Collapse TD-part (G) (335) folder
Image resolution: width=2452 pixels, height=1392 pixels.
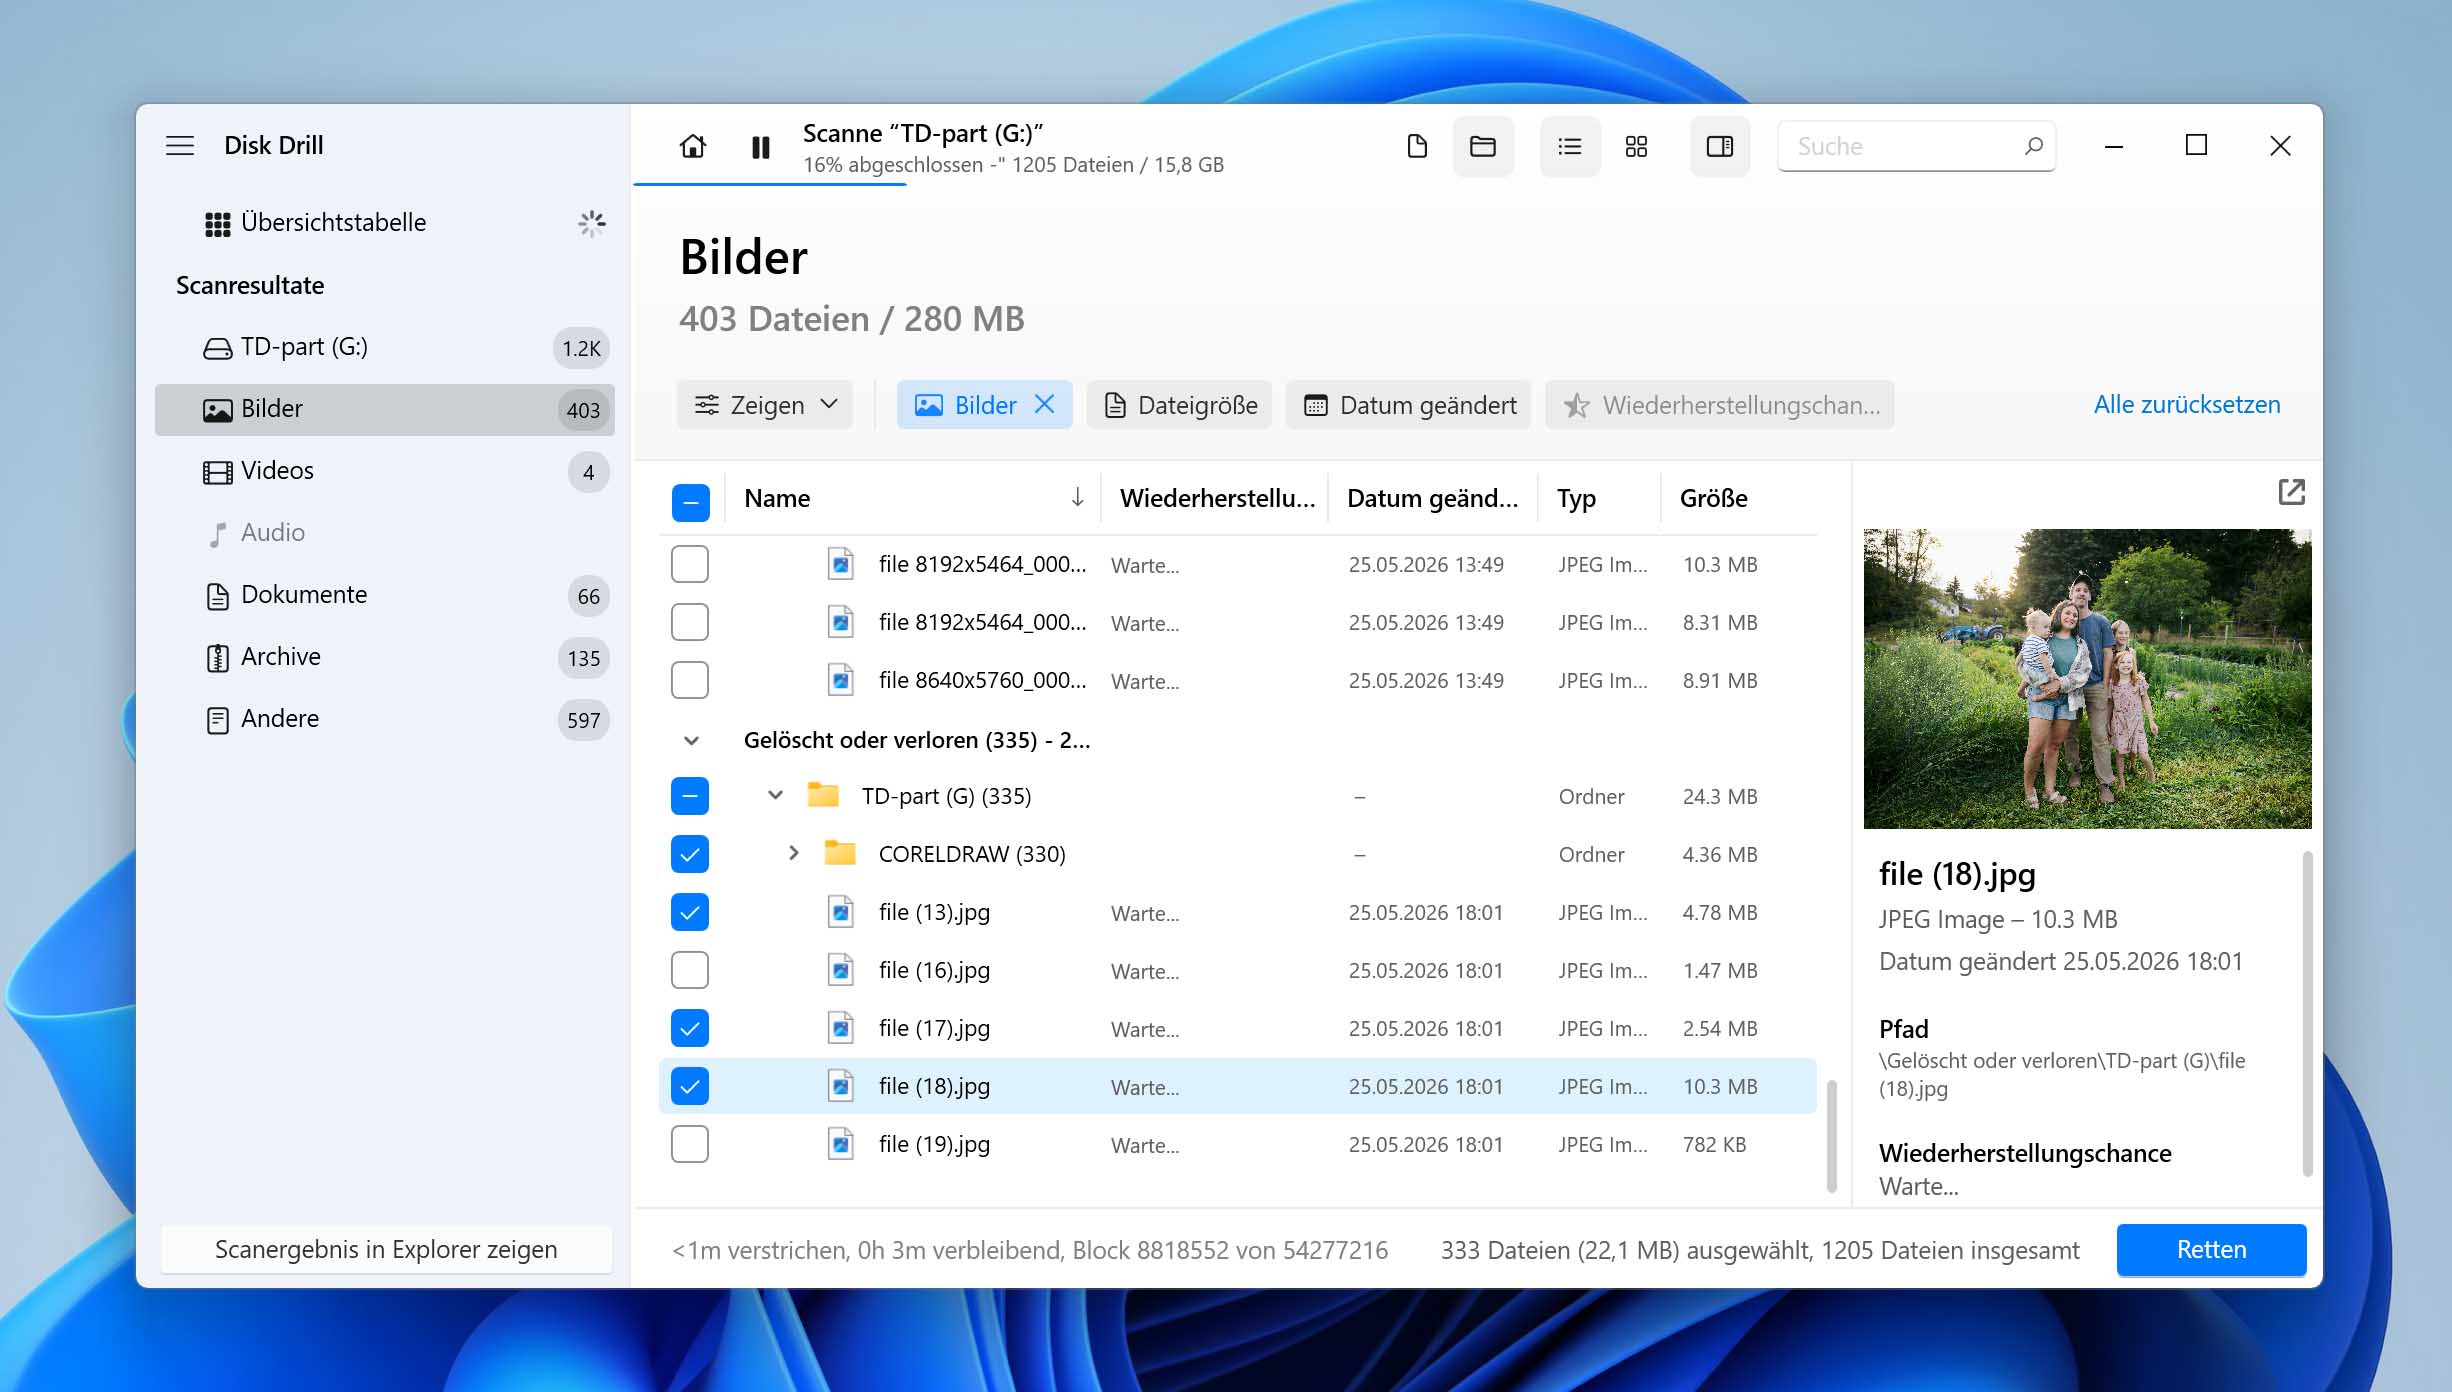tap(775, 796)
